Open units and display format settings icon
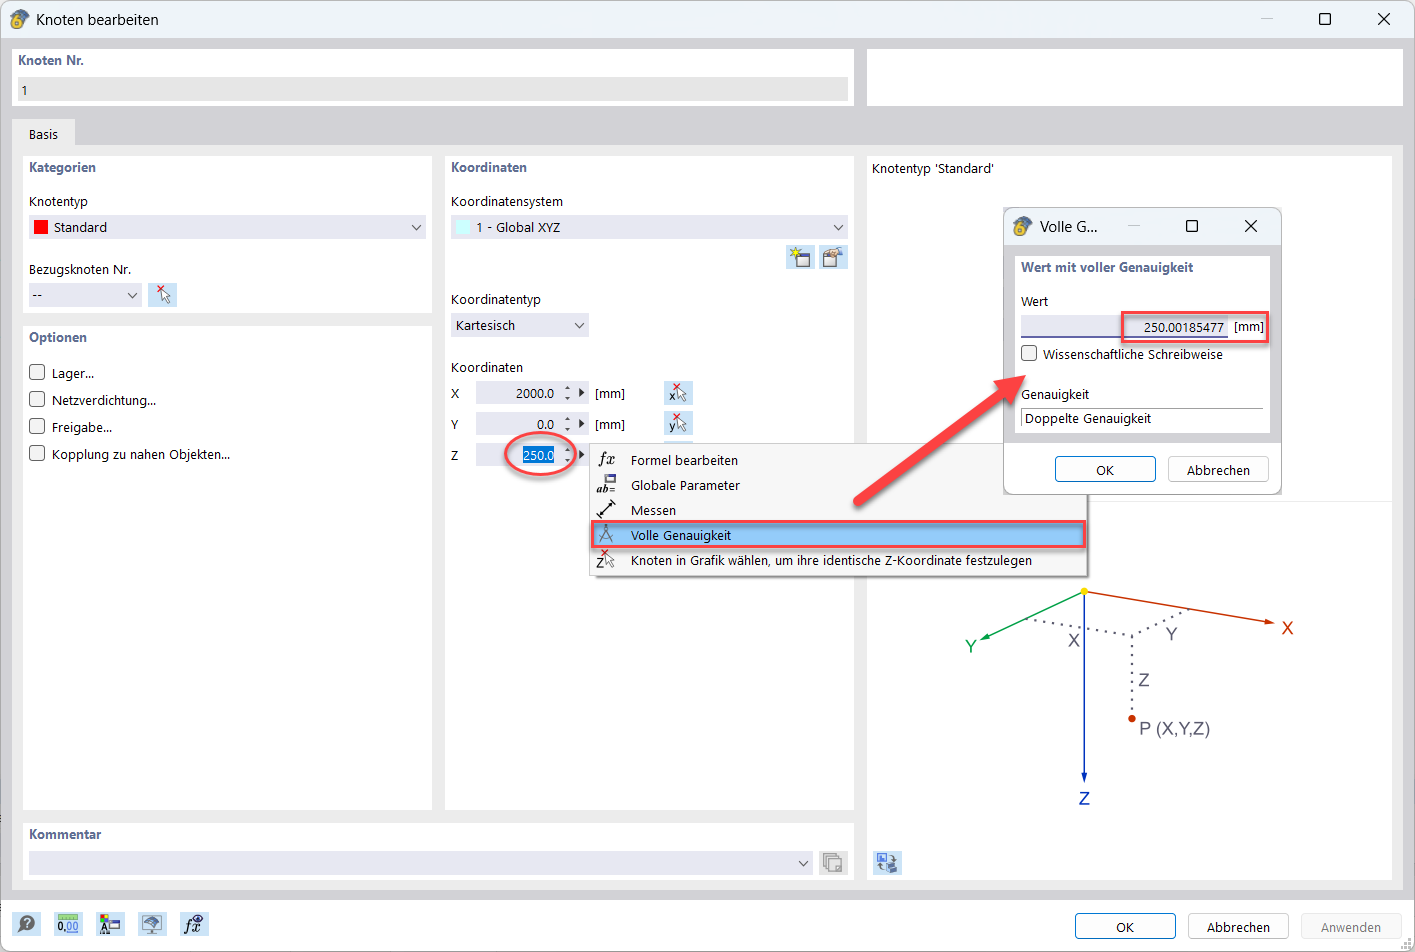Viewport: 1415px width, 952px height. point(110,924)
